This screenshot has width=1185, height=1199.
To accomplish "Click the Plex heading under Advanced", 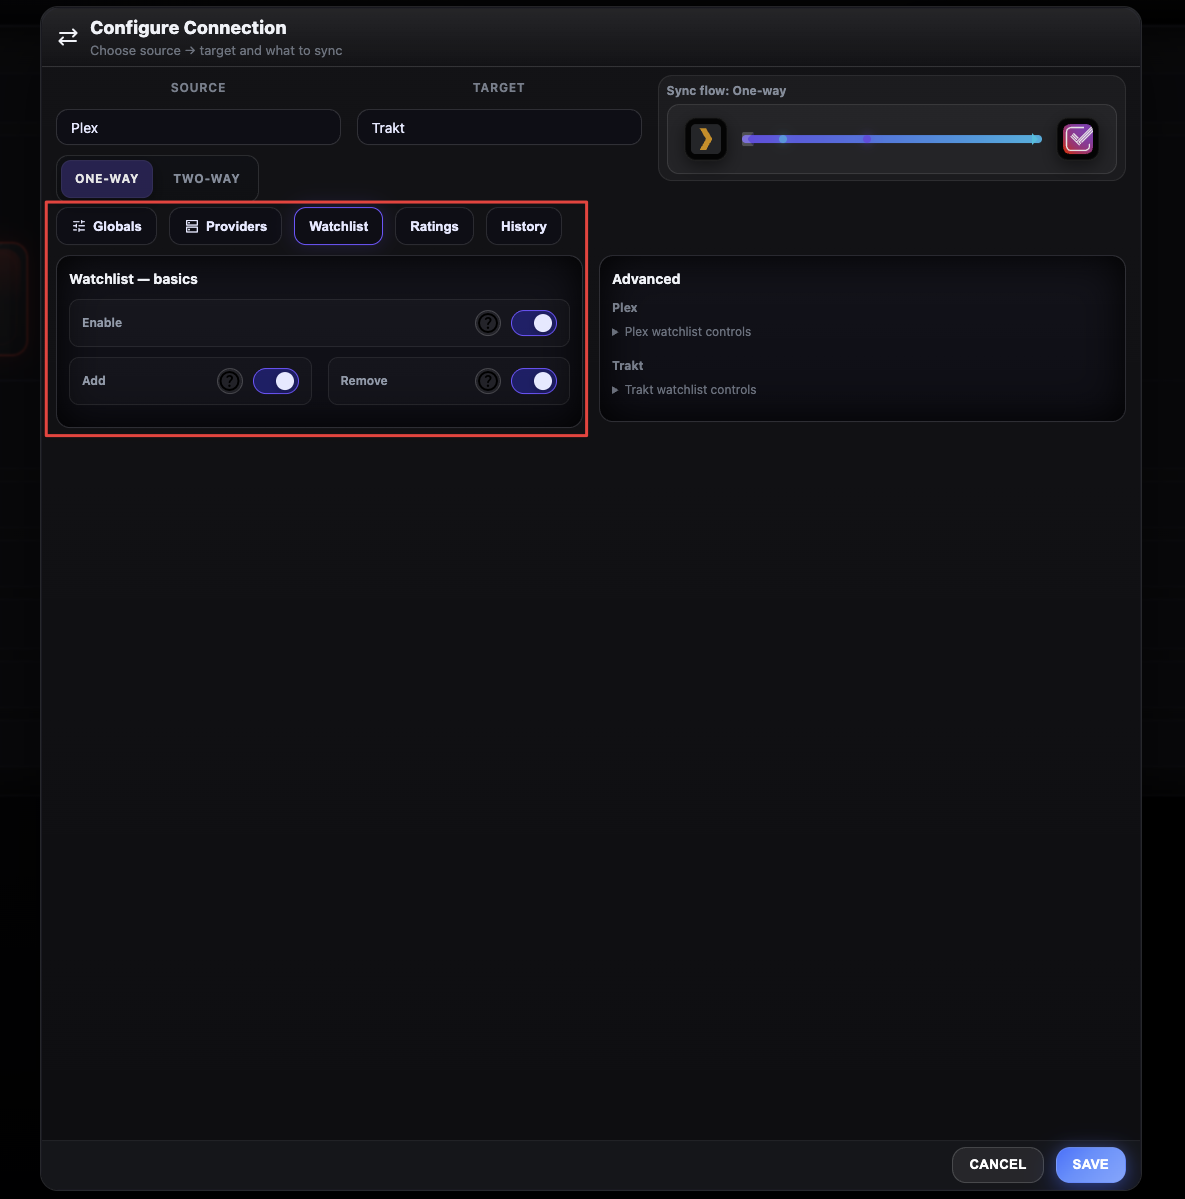I will pos(625,307).
